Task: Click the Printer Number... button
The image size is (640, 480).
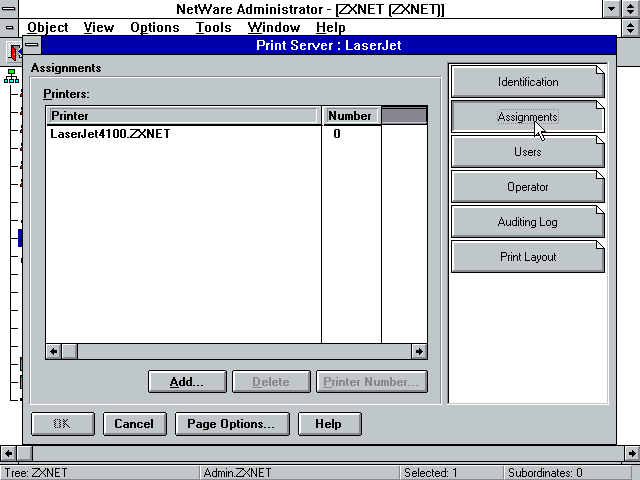Action: point(371,382)
